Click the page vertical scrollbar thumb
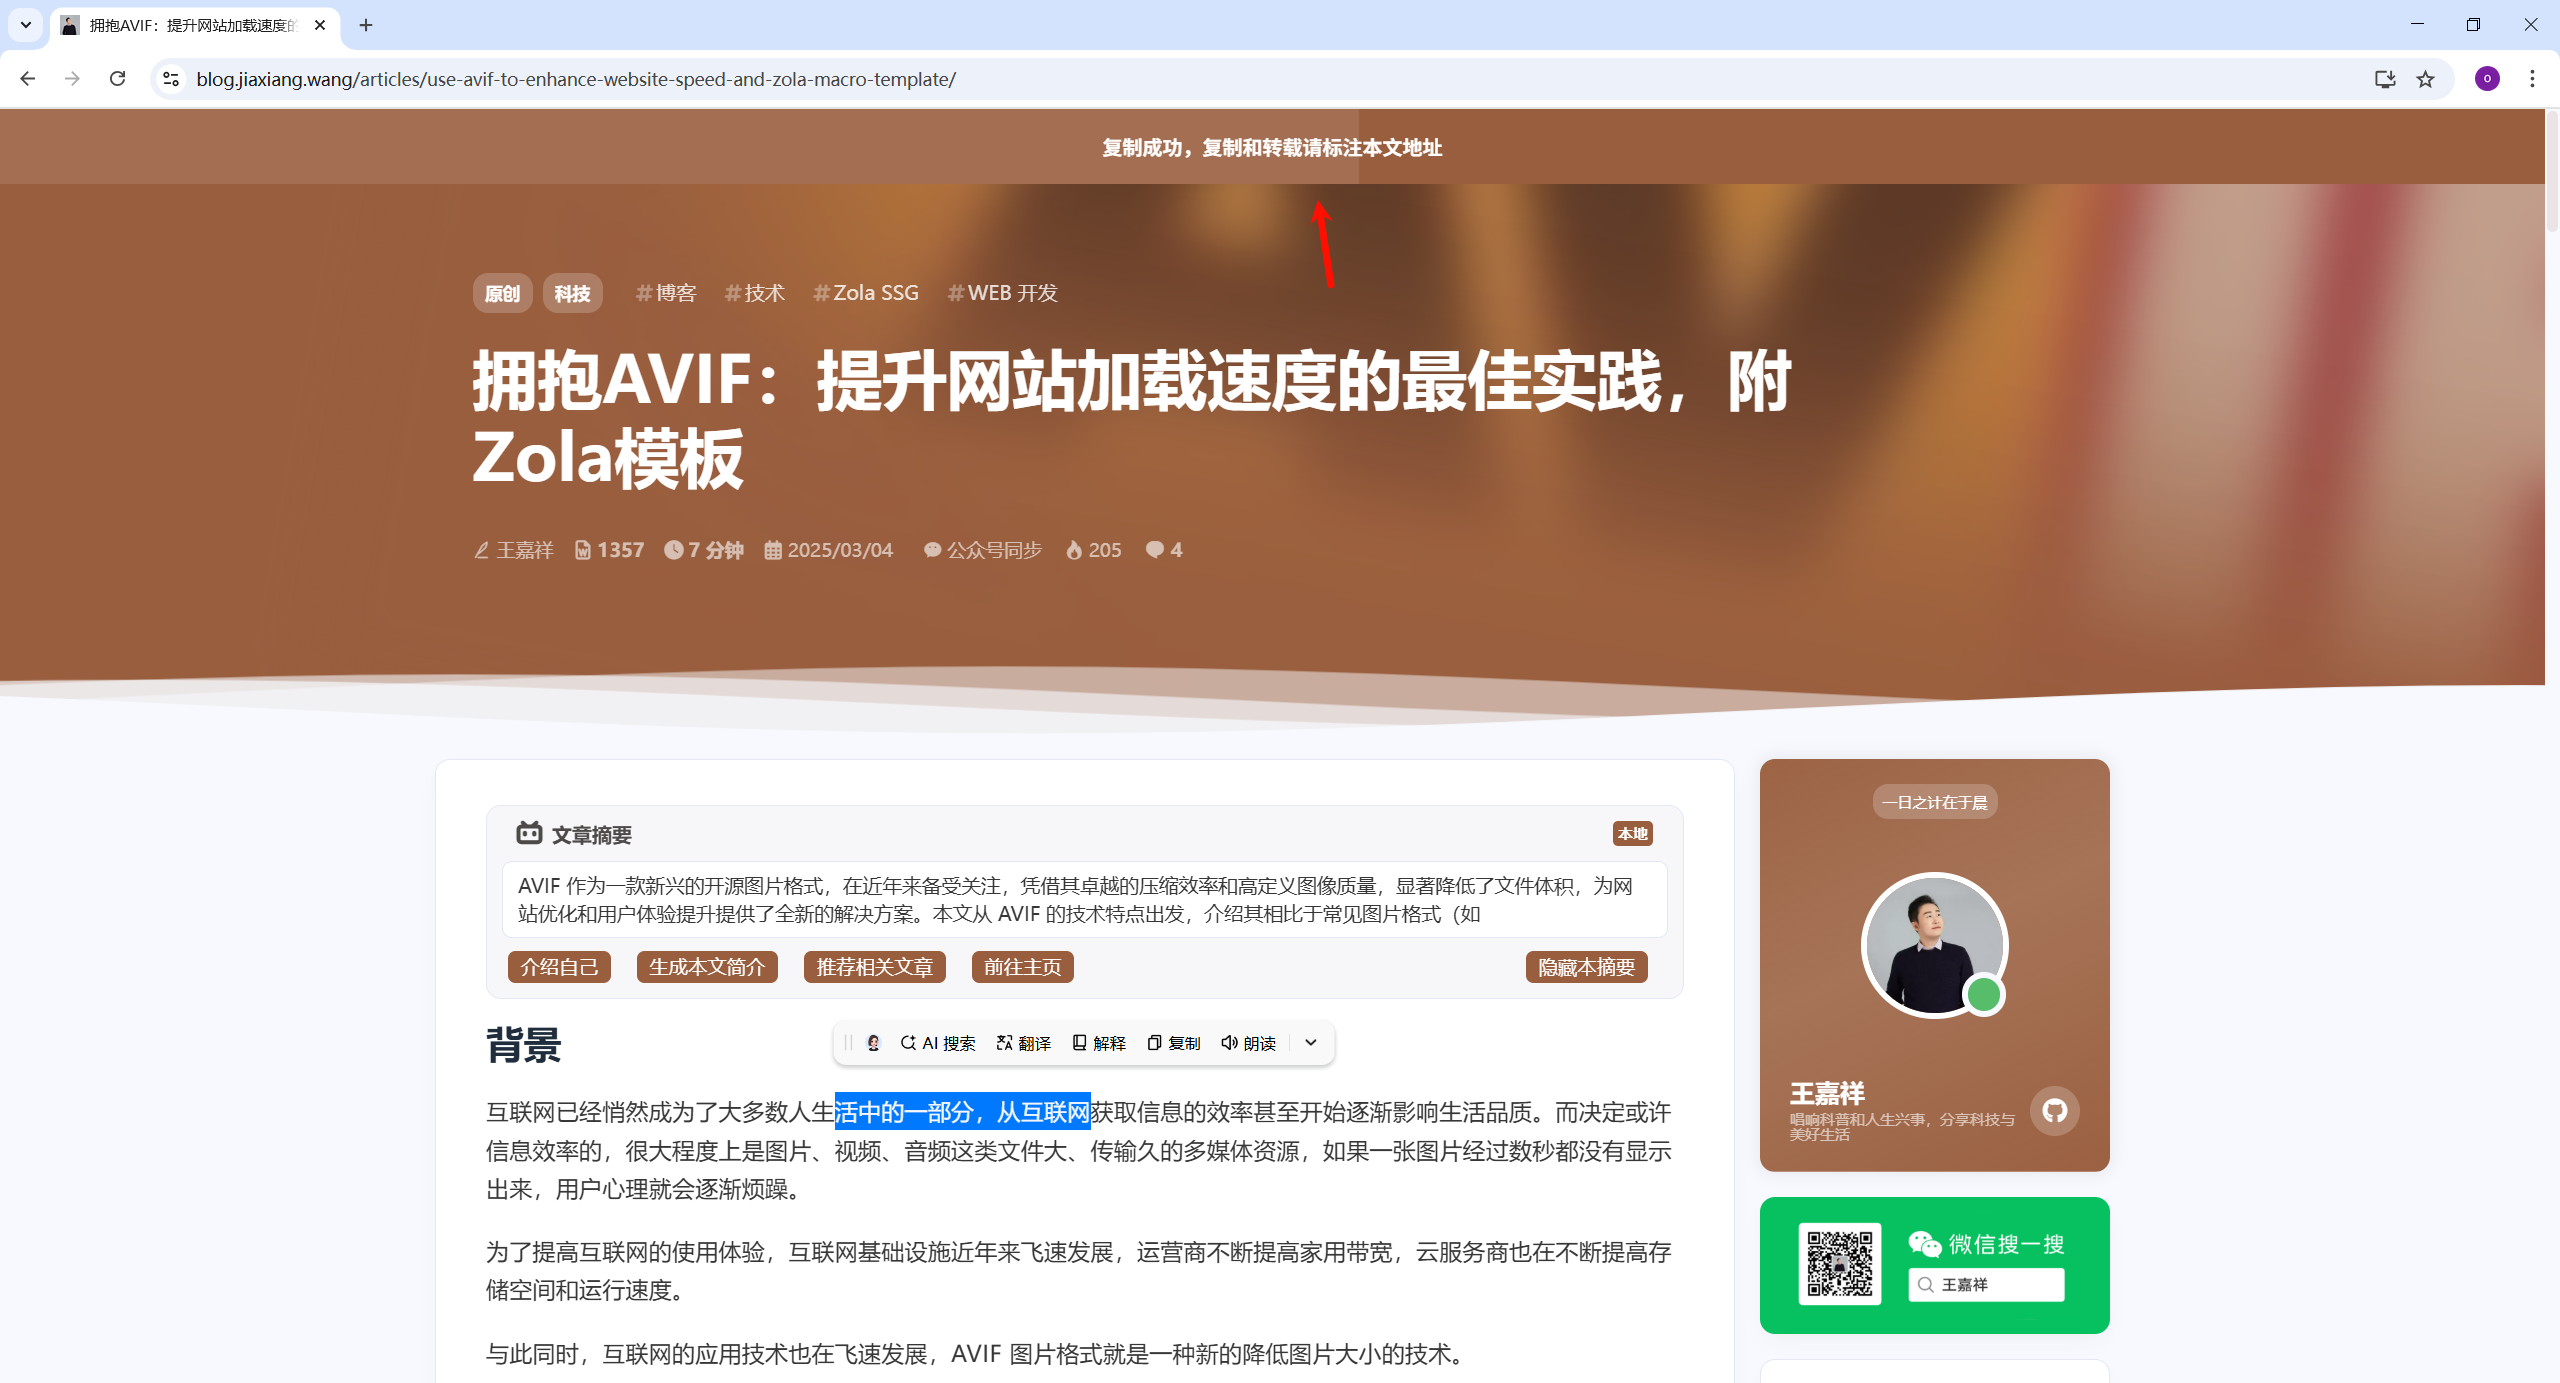 (x=2552, y=170)
